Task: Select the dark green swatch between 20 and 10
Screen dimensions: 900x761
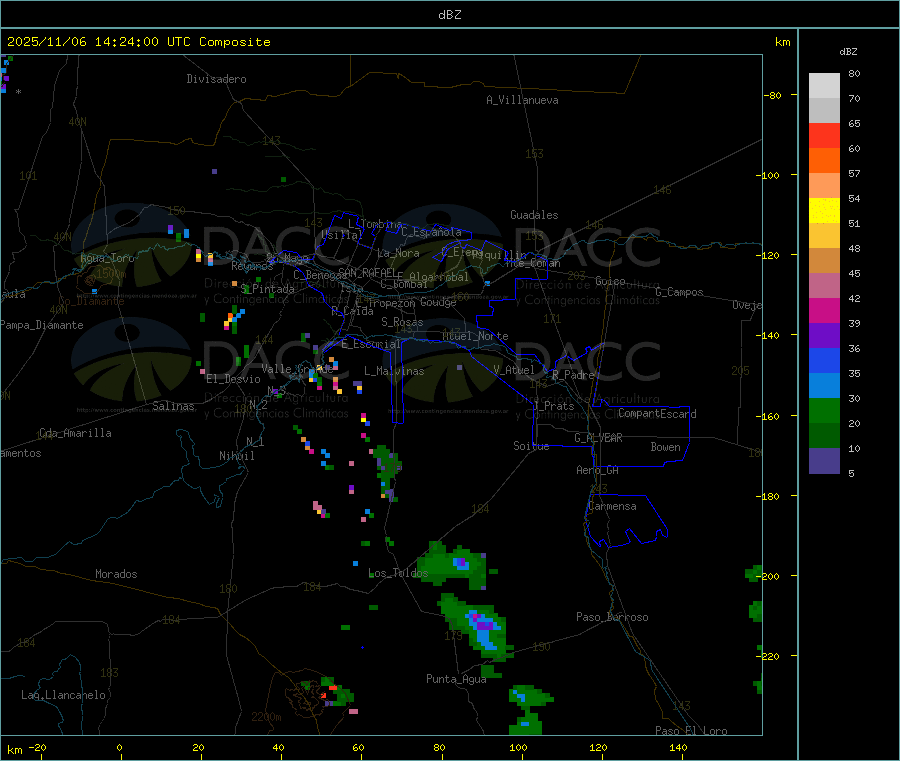Action: [824, 436]
